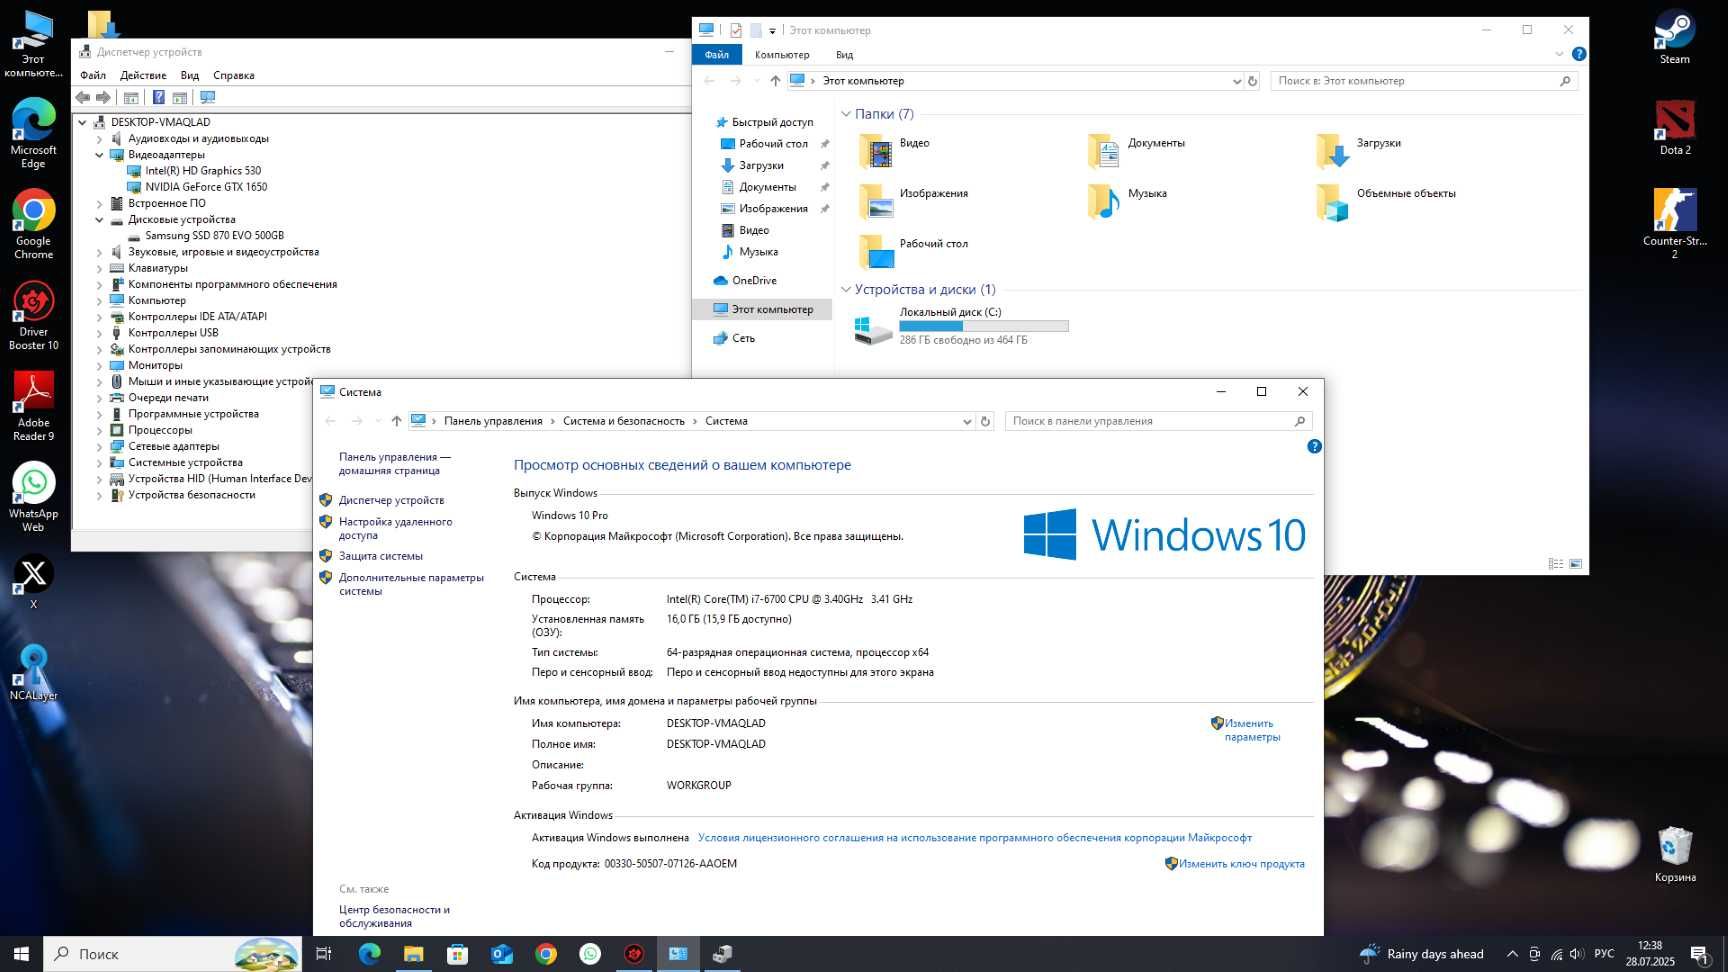The image size is (1728, 972).
Task: Open help icon in Система window
Action: tap(1314, 446)
